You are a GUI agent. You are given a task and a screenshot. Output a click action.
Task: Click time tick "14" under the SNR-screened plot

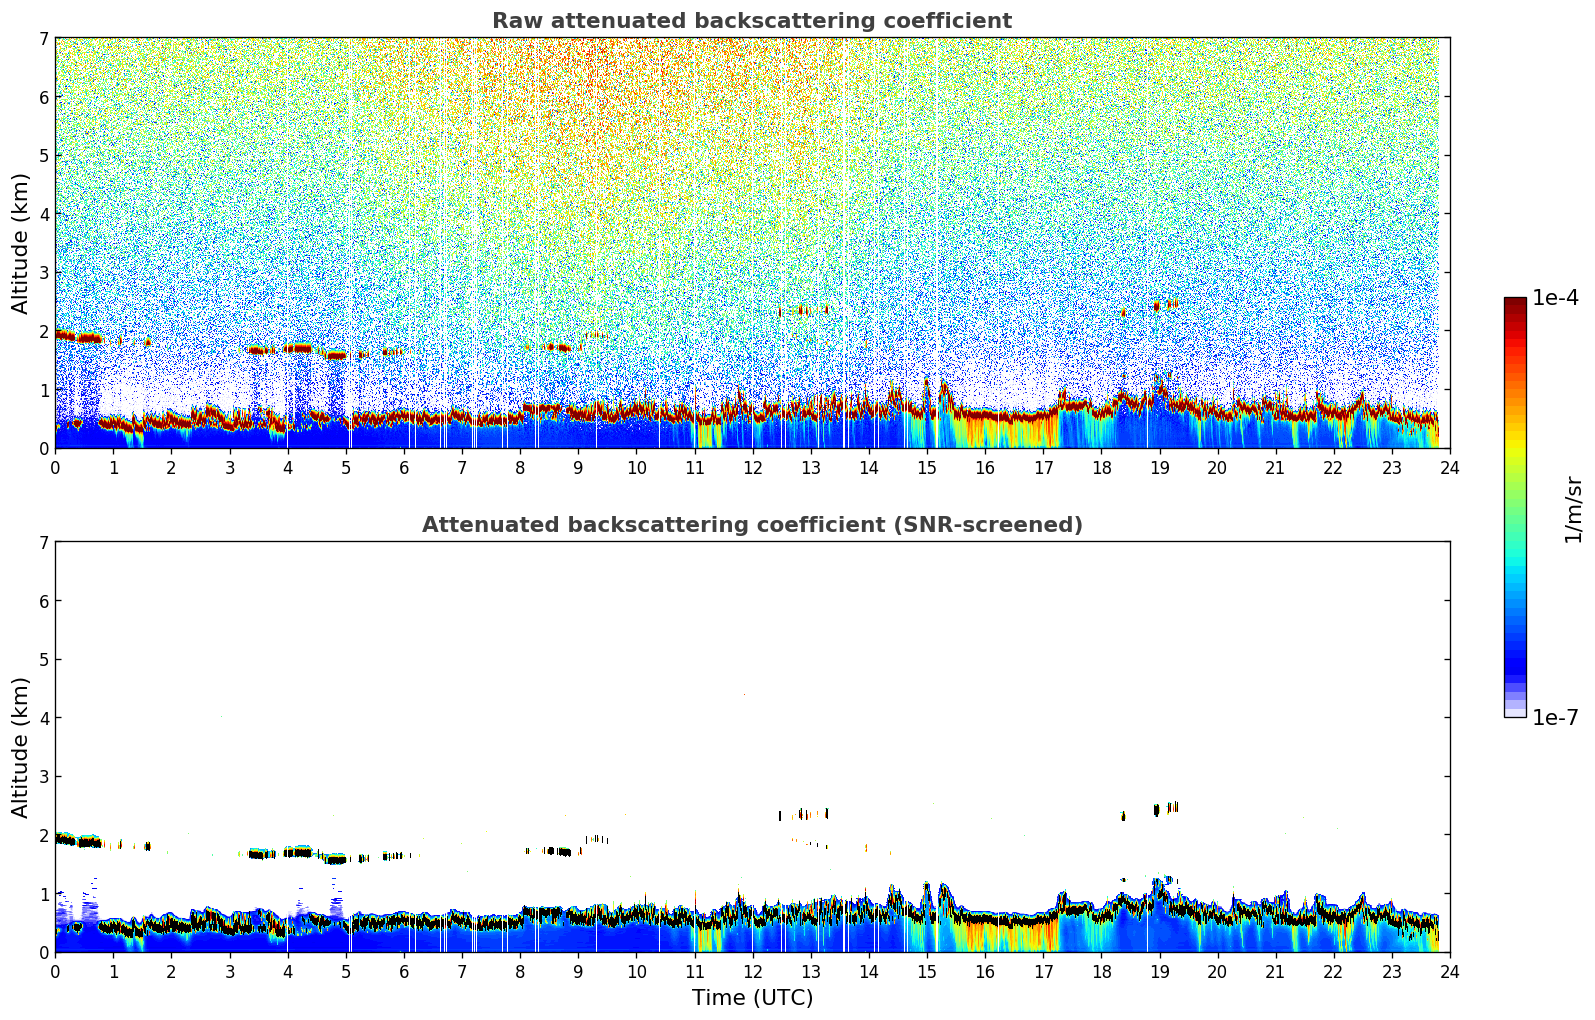(x=869, y=971)
